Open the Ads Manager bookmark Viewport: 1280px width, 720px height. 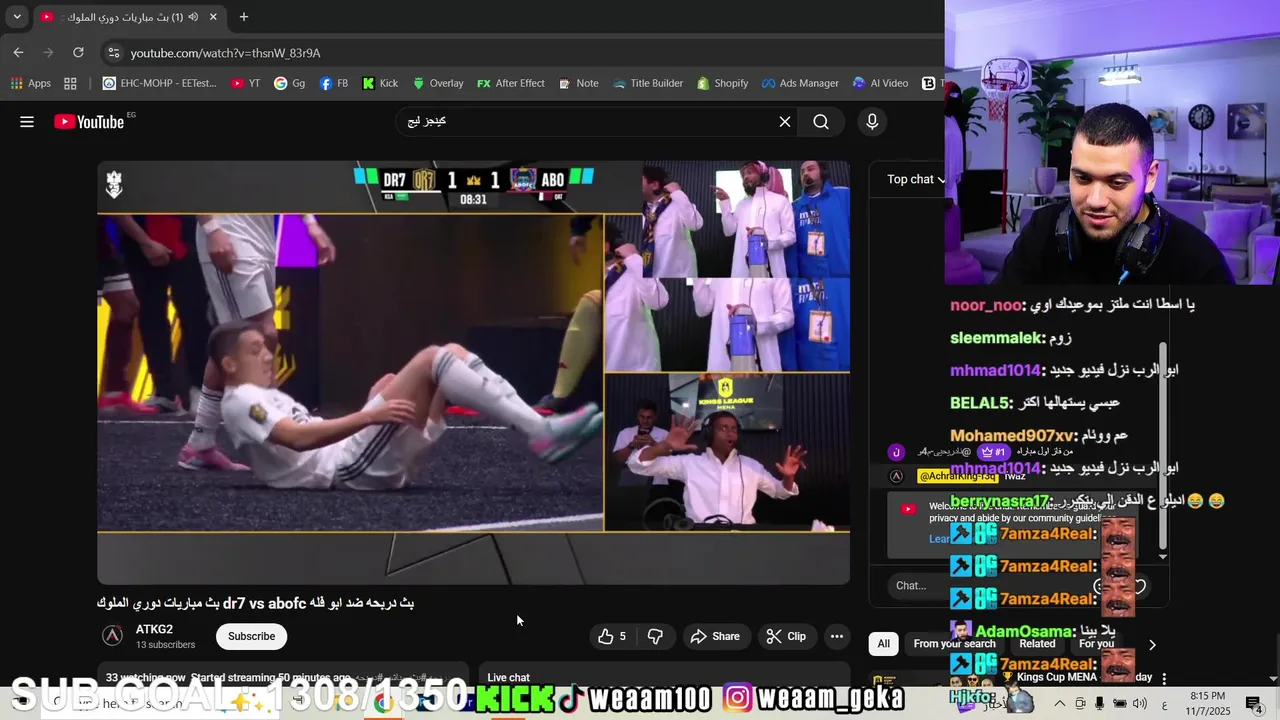pyautogui.click(x=801, y=83)
